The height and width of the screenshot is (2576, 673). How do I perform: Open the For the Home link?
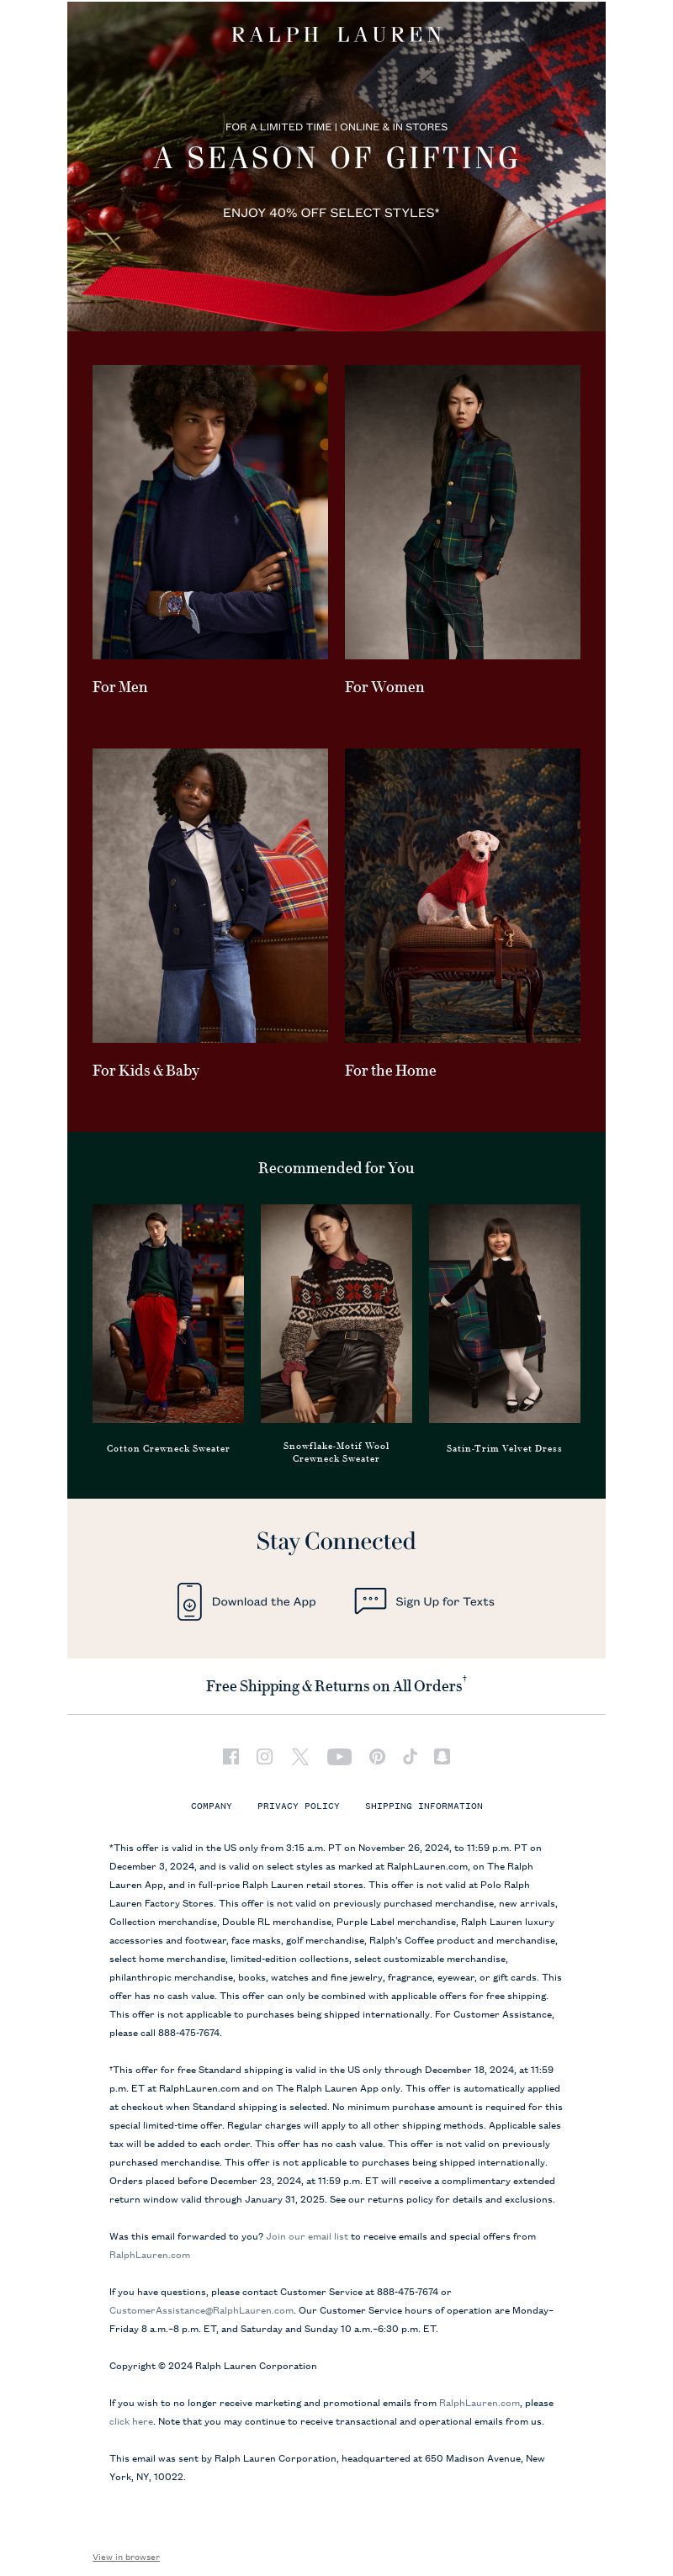click(x=390, y=1070)
